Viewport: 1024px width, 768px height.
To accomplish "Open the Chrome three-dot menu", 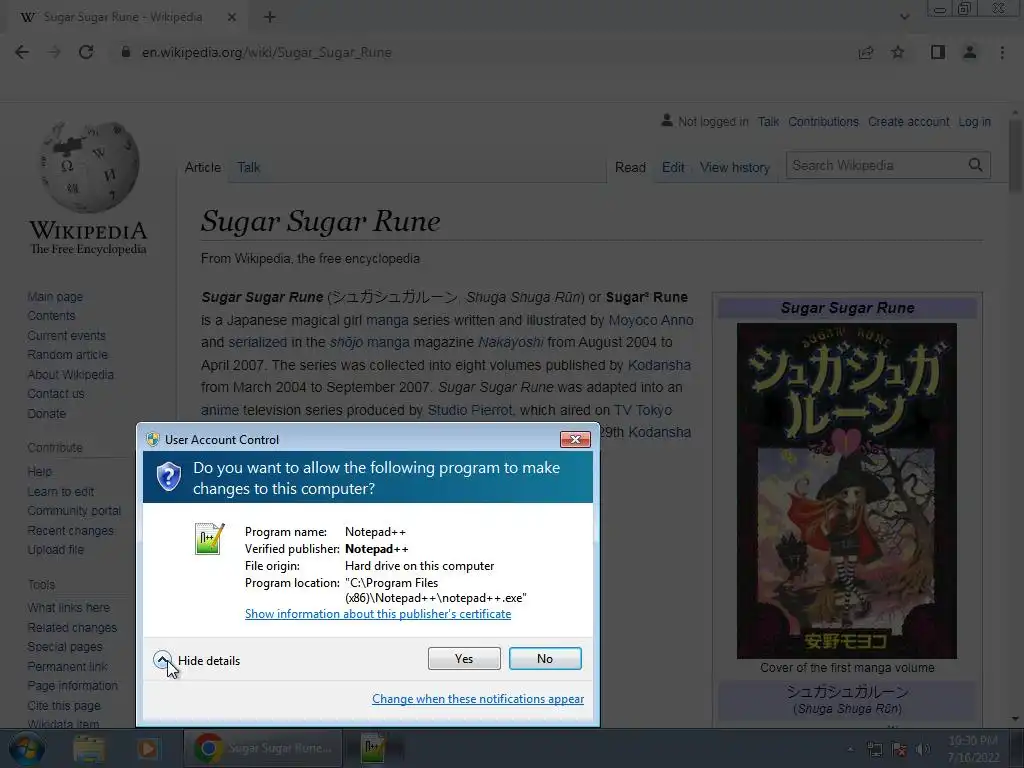I will click(x=1002, y=52).
